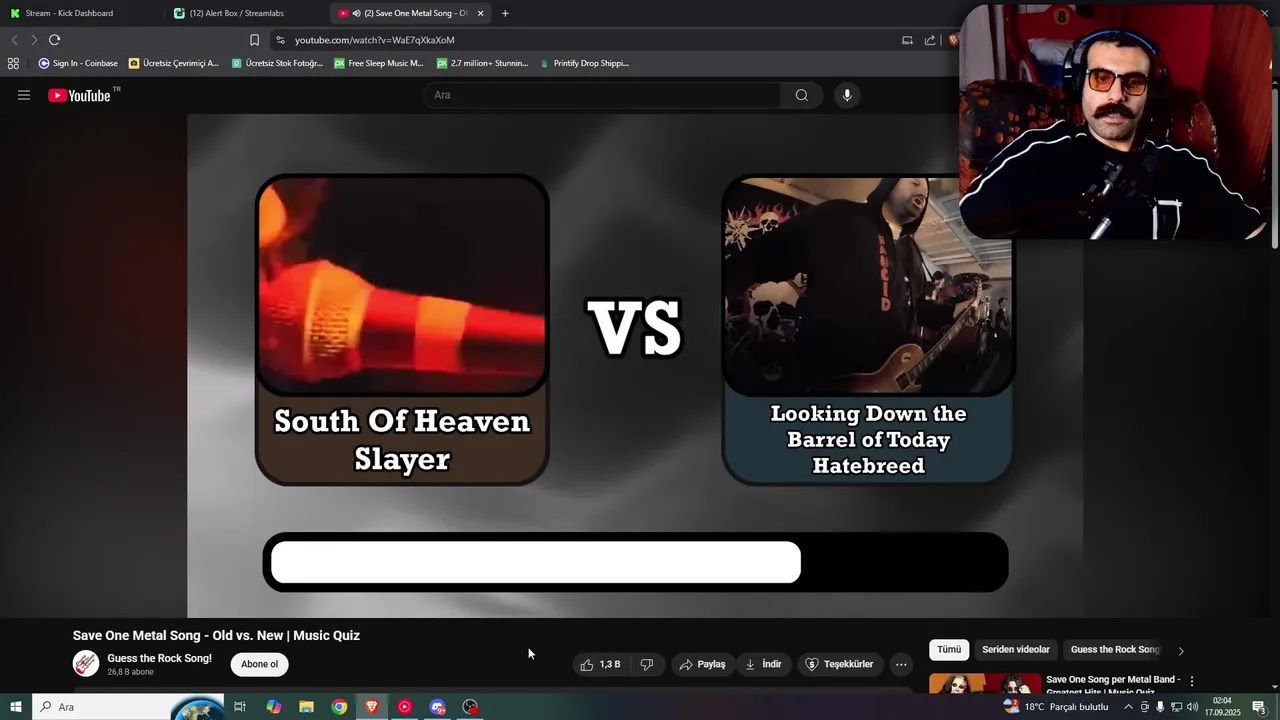Click the Hatebreed song card

pos(868,330)
